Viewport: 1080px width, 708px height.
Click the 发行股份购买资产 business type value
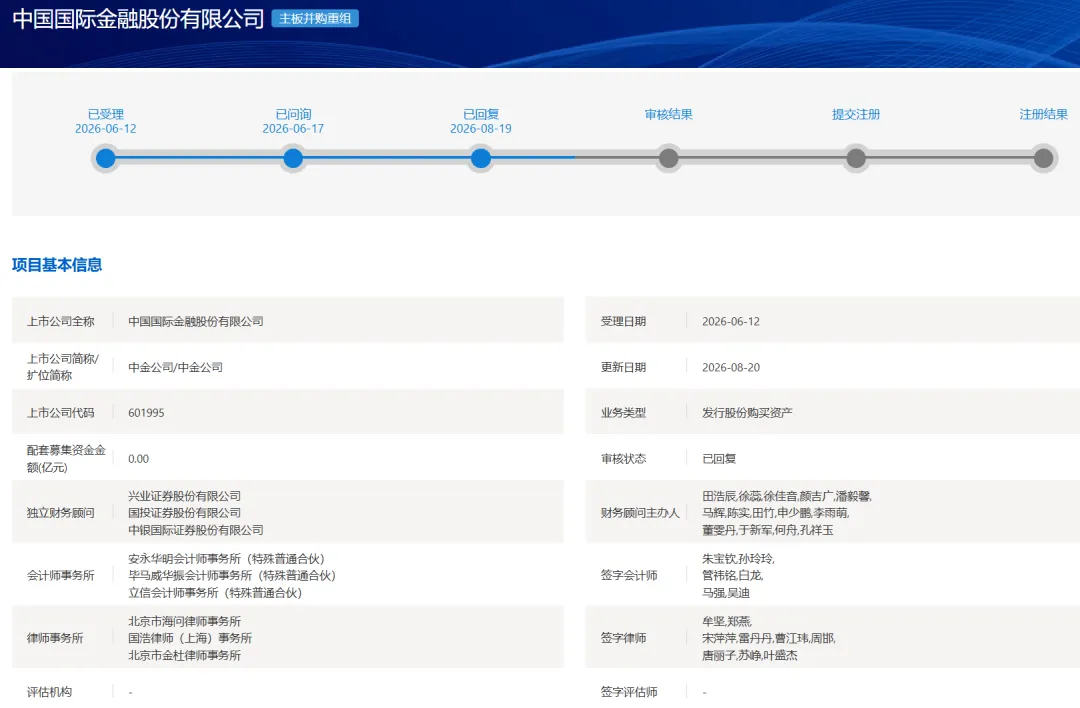(747, 413)
